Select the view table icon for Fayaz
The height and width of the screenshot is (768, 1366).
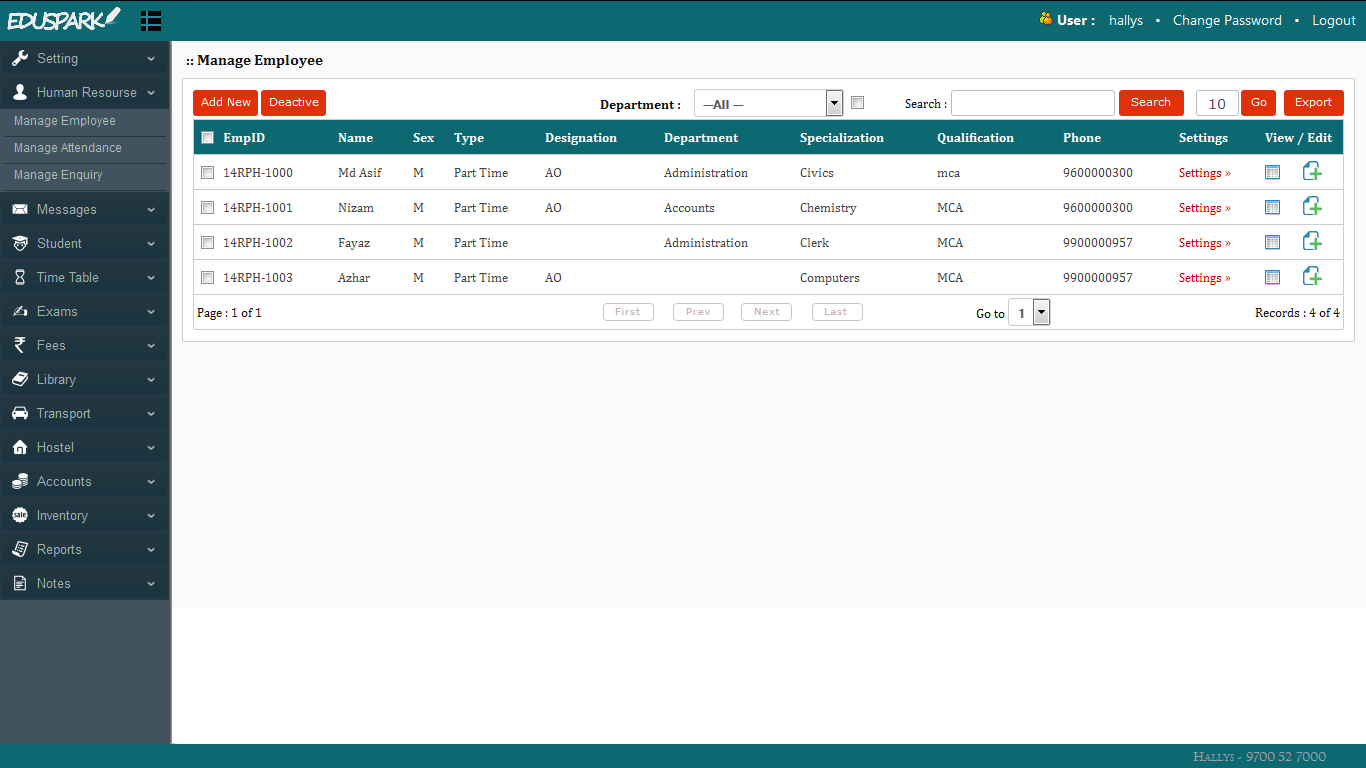(1272, 242)
